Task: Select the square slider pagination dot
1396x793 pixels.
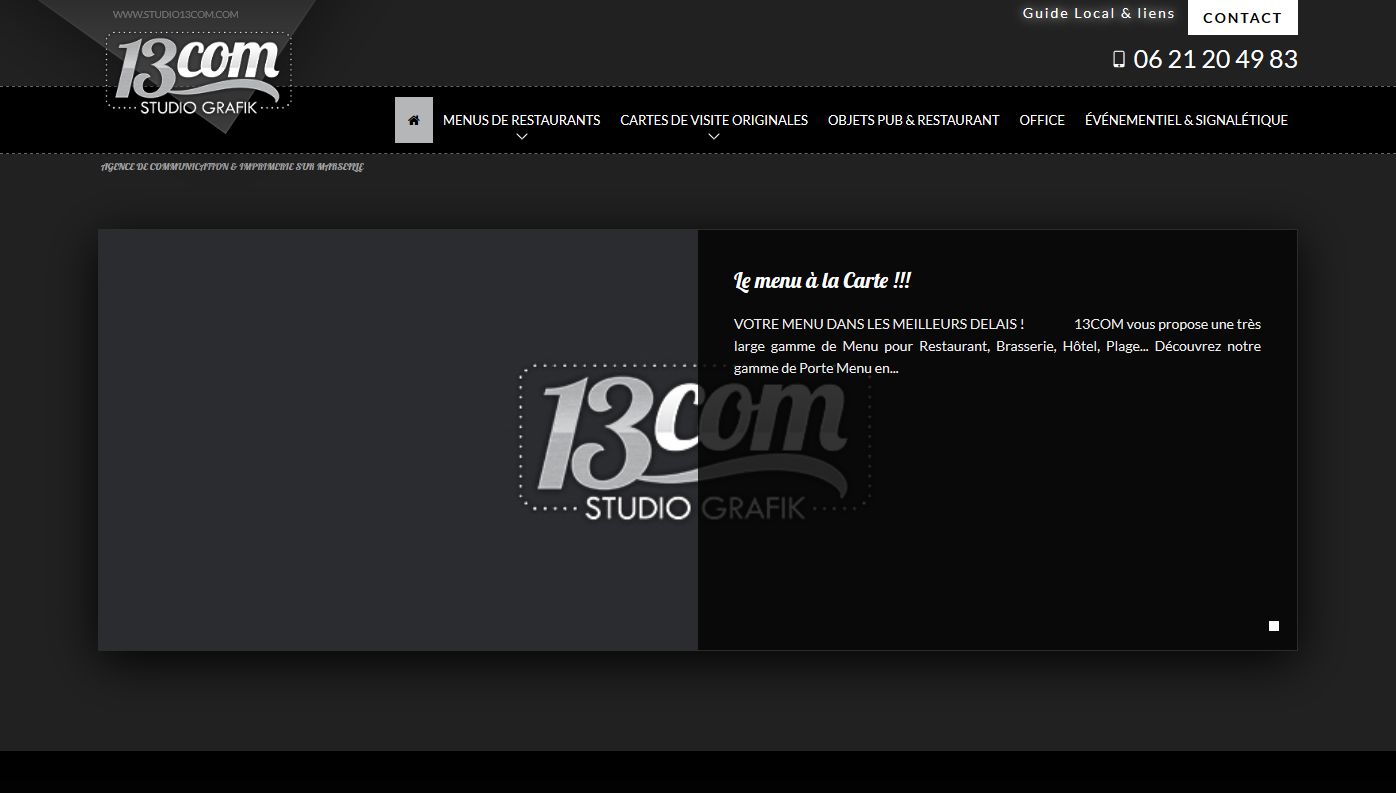Action: (1273, 626)
